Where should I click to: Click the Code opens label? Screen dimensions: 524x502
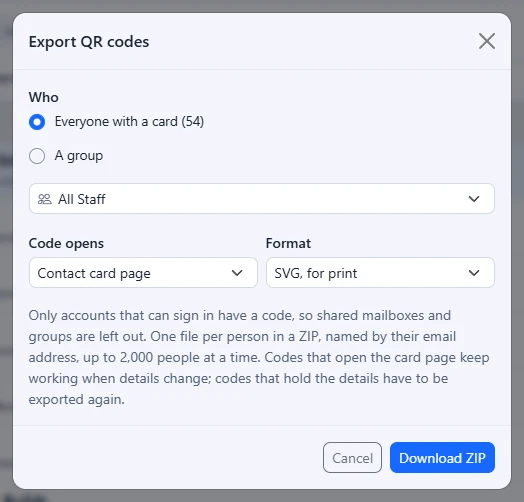coord(66,243)
